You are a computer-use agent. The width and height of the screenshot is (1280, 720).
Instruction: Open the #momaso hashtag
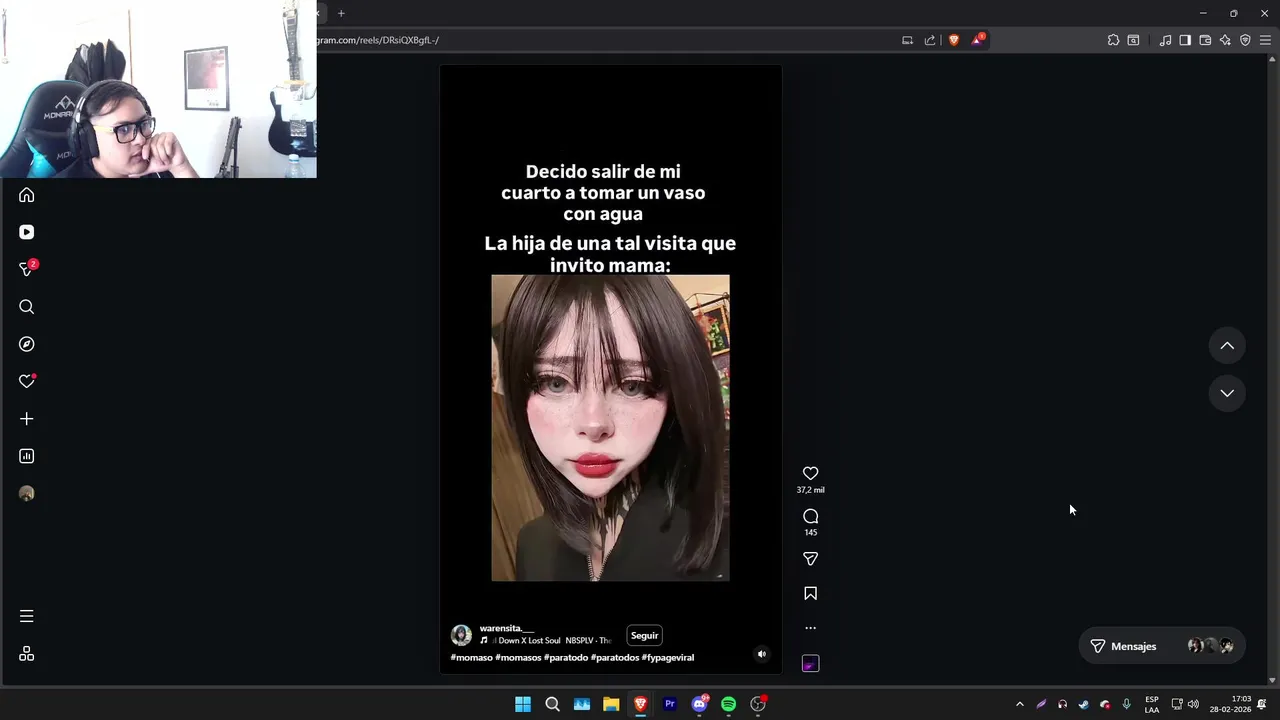point(471,658)
